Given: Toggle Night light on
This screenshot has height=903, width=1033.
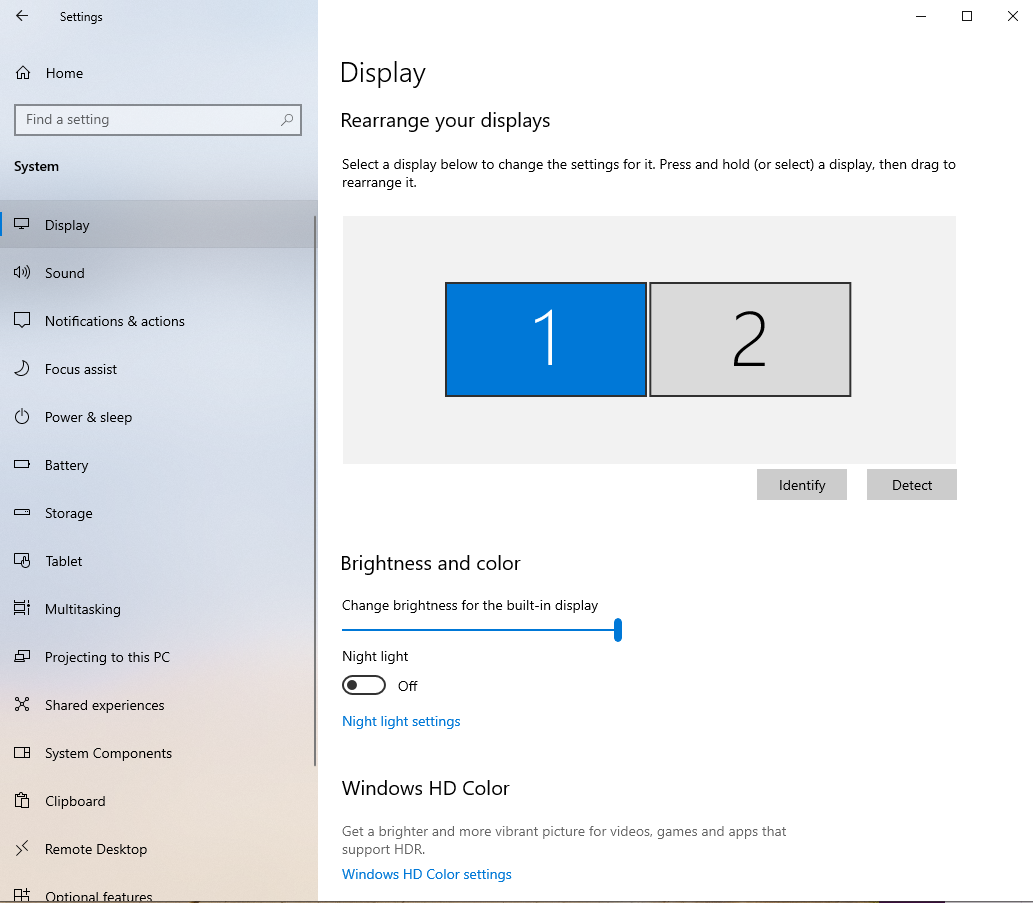Looking at the screenshot, I should (364, 685).
